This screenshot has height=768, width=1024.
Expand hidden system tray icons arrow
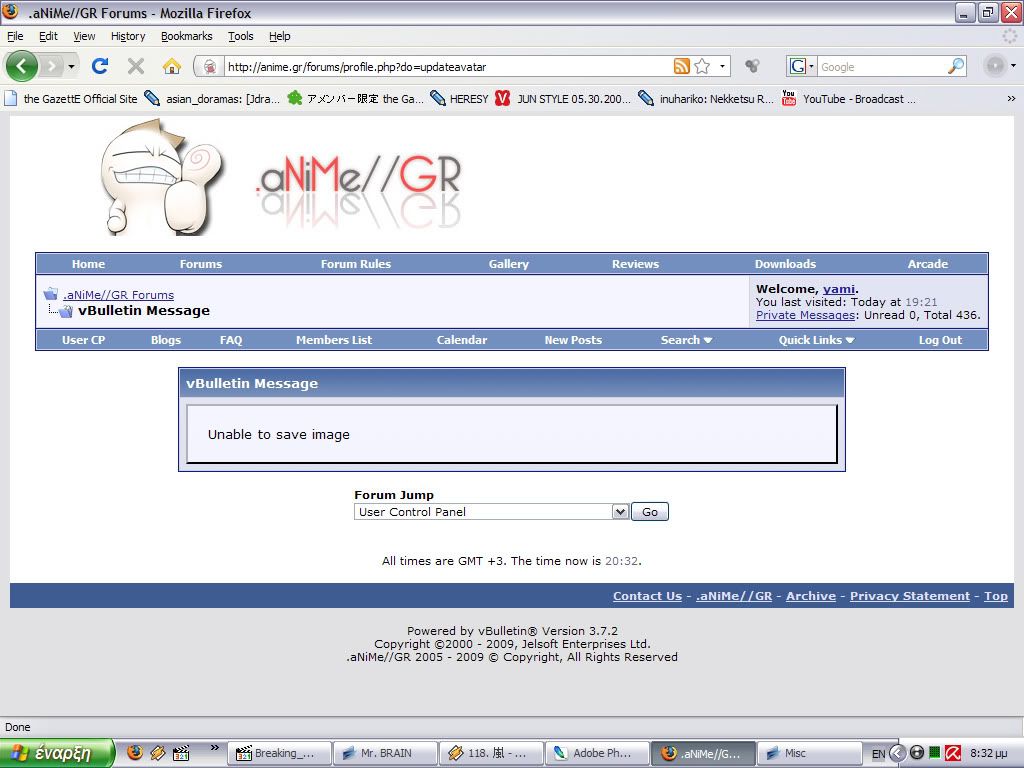(898, 753)
